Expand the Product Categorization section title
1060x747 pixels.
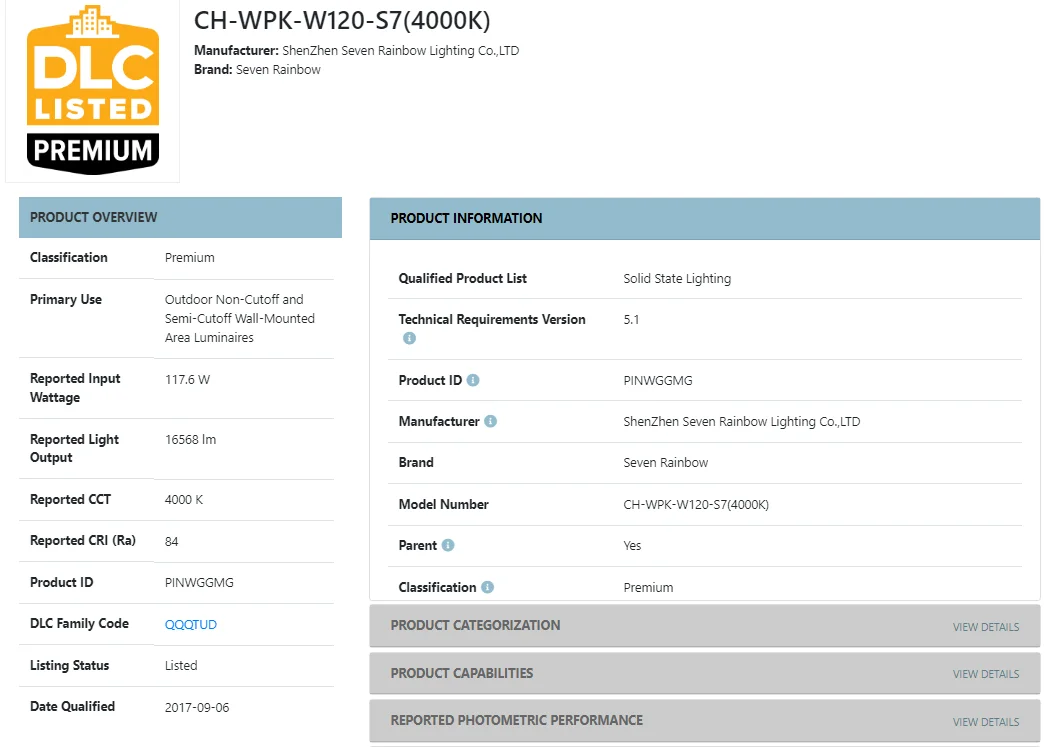[x=475, y=625]
